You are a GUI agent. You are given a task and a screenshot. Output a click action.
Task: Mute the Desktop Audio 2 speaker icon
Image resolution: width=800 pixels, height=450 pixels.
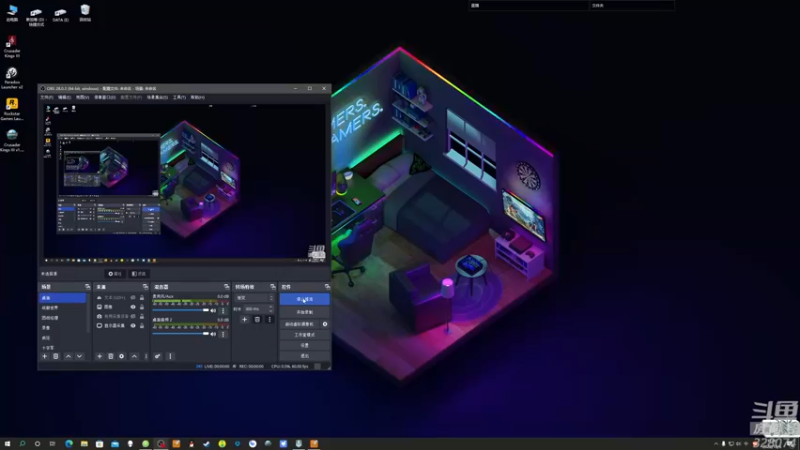pyautogui.click(x=213, y=334)
